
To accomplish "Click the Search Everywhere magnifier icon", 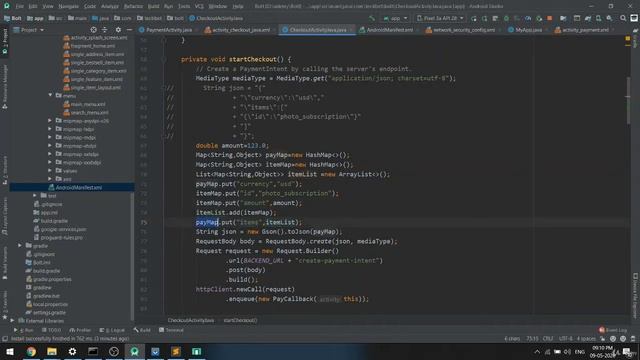I will coord(623,18).
